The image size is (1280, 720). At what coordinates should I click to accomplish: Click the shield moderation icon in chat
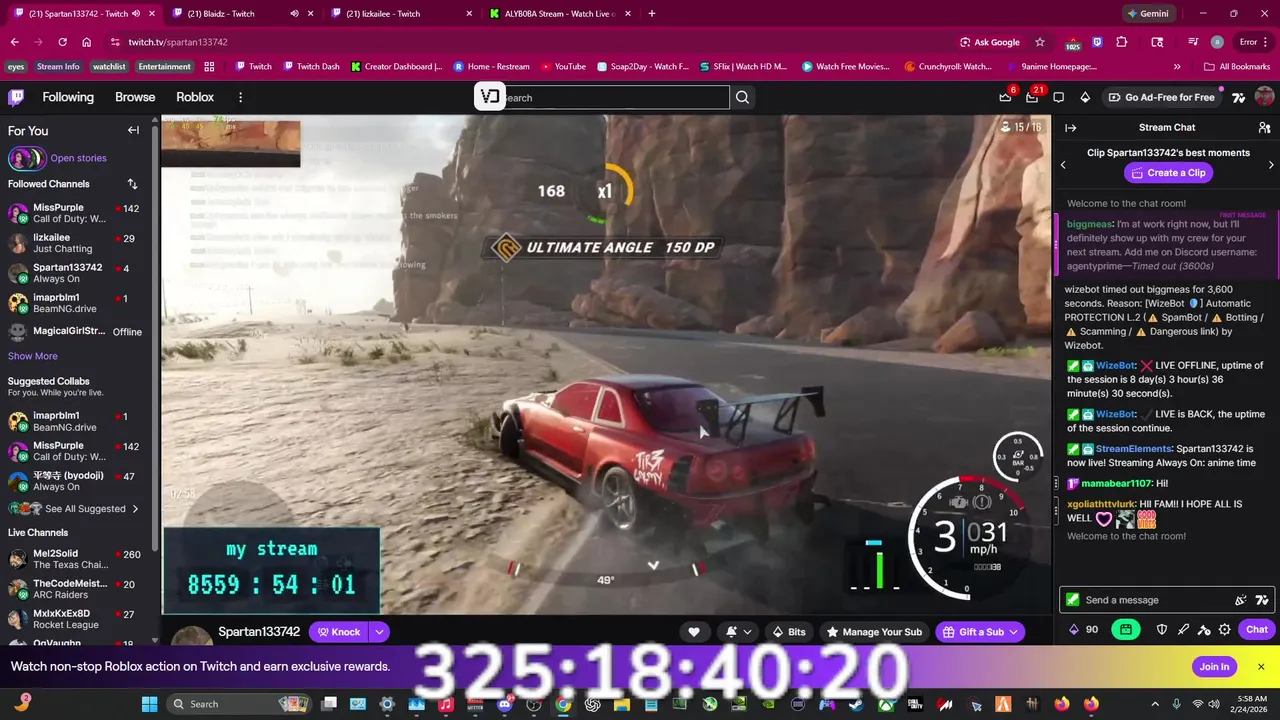point(1162,630)
